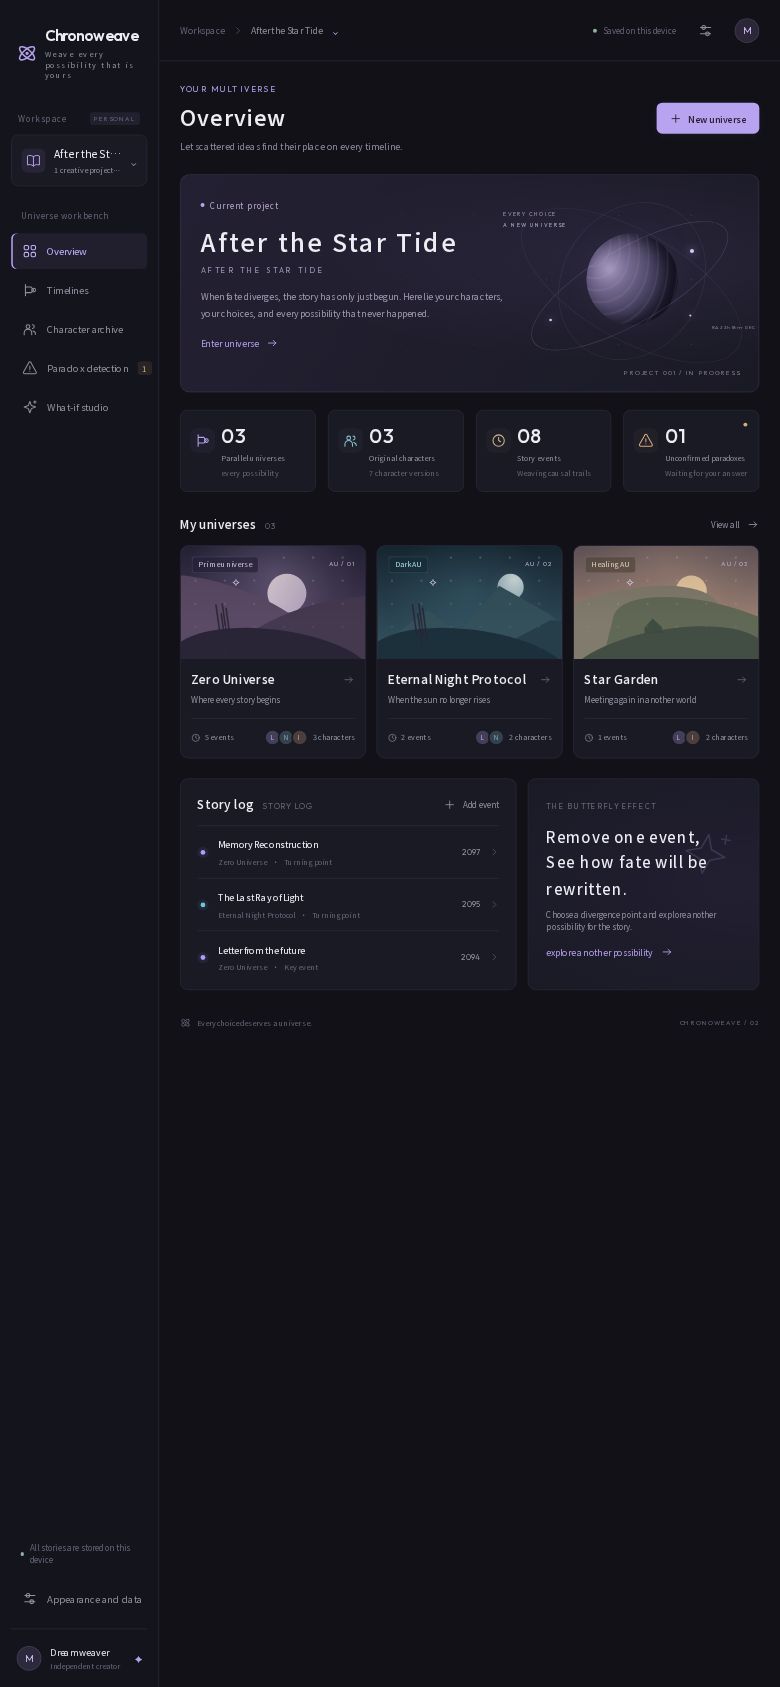Open display settings sliders icon in header
Screen dimensions: 780x1687
coord(706,31)
